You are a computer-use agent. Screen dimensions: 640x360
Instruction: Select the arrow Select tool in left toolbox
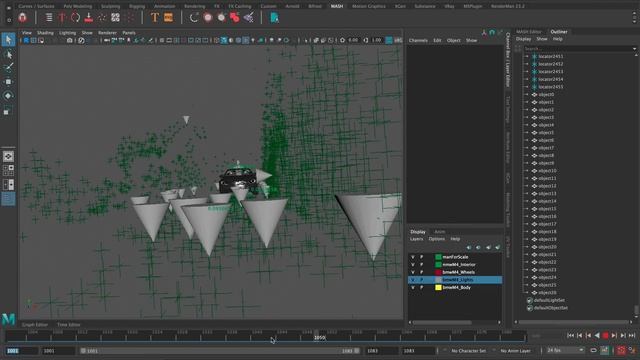pyautogui.click(x=8, y=40)
